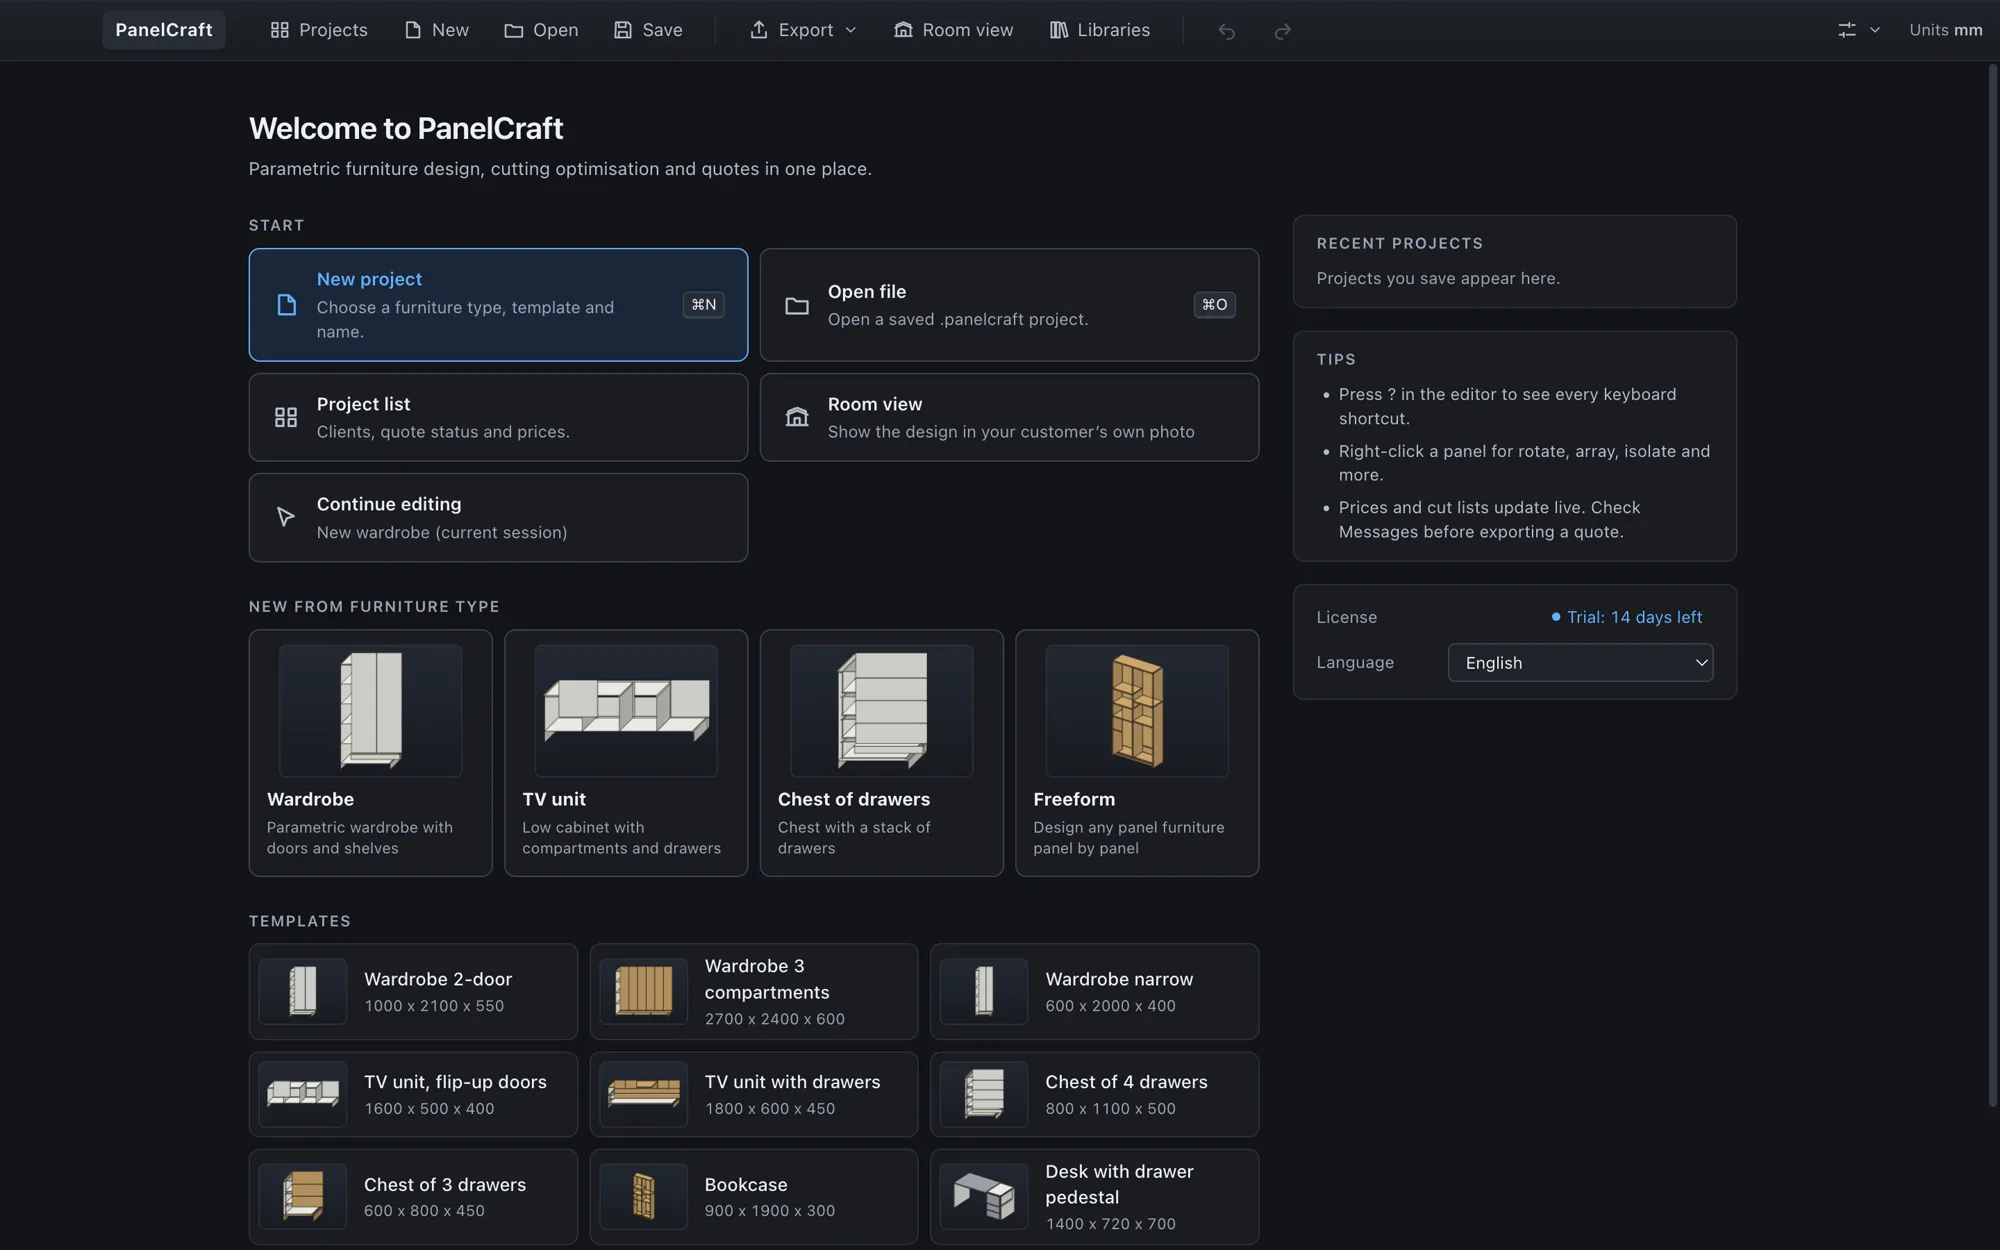Click Wardrobe narrow template thumbnail
Screen dimensions: 2000x1250
984,991
